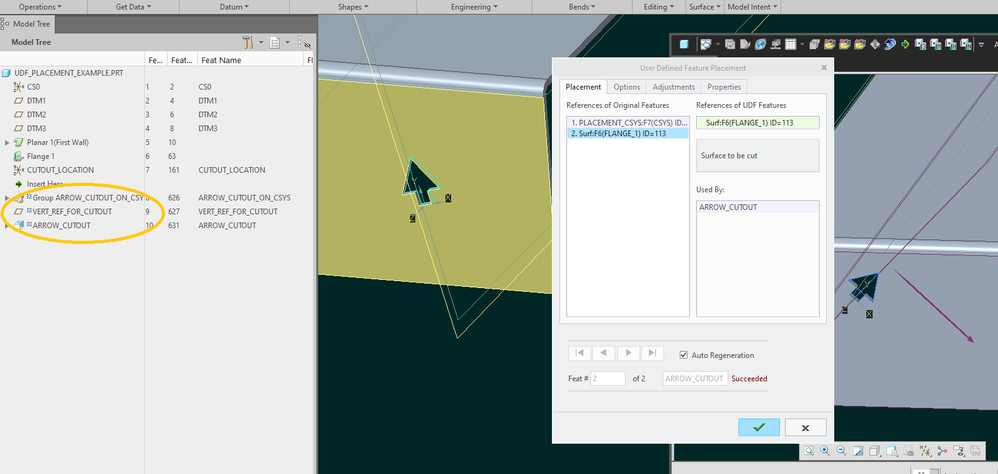Expand the Planar 1(First Wall) tree node
998x474 pixels.
pyautogui.click(x=8, y=143)
